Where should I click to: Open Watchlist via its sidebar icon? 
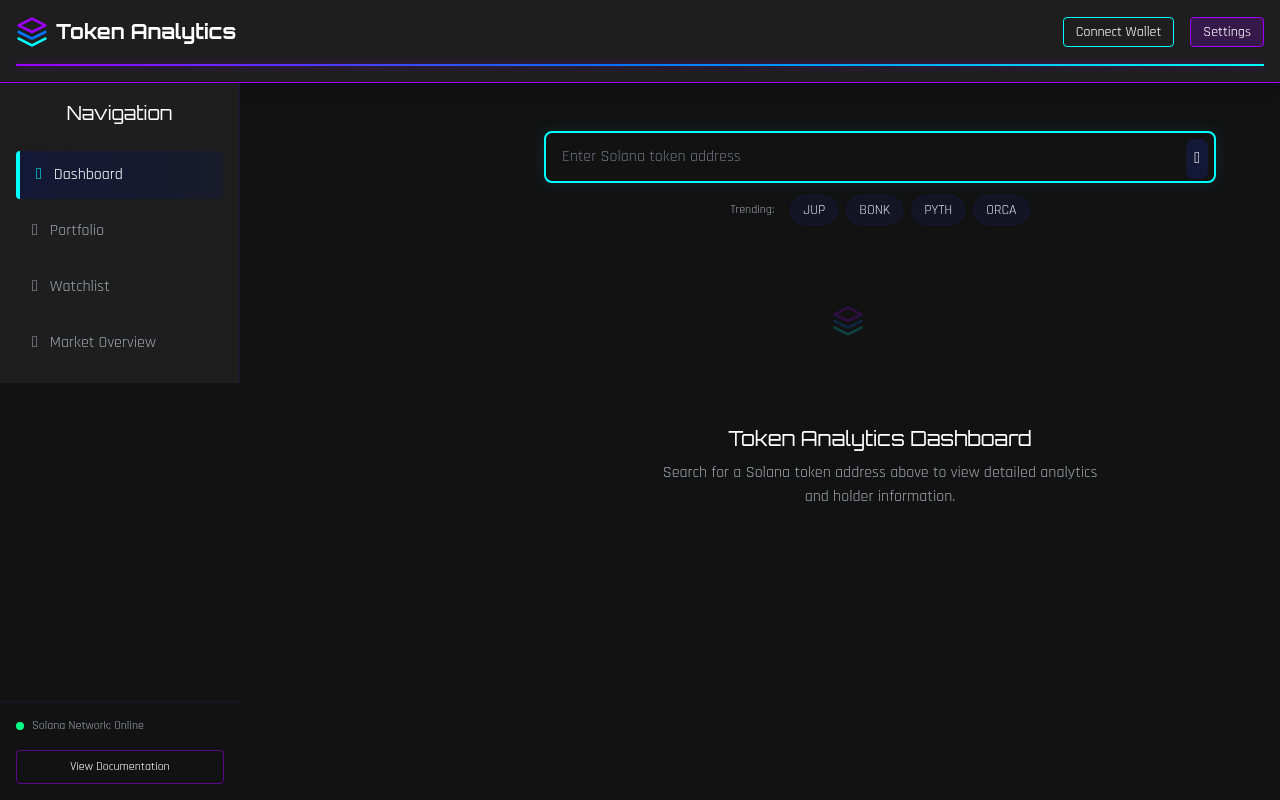(34, 286)
